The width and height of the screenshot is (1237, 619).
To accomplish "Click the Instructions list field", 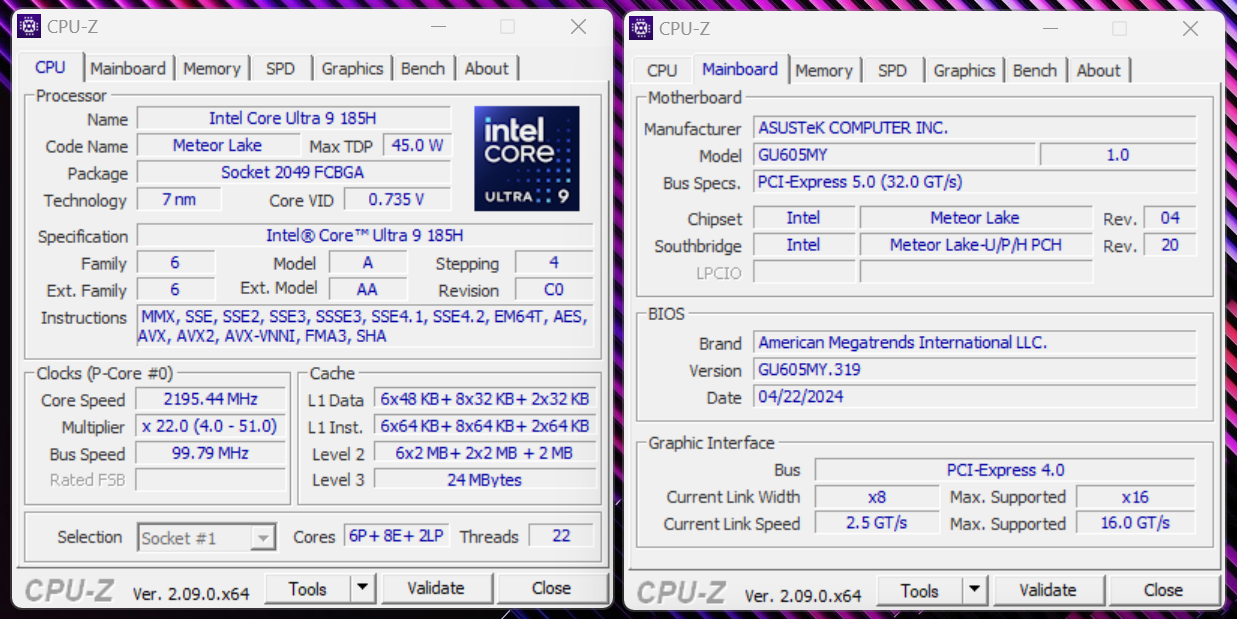I will point(365,327).
